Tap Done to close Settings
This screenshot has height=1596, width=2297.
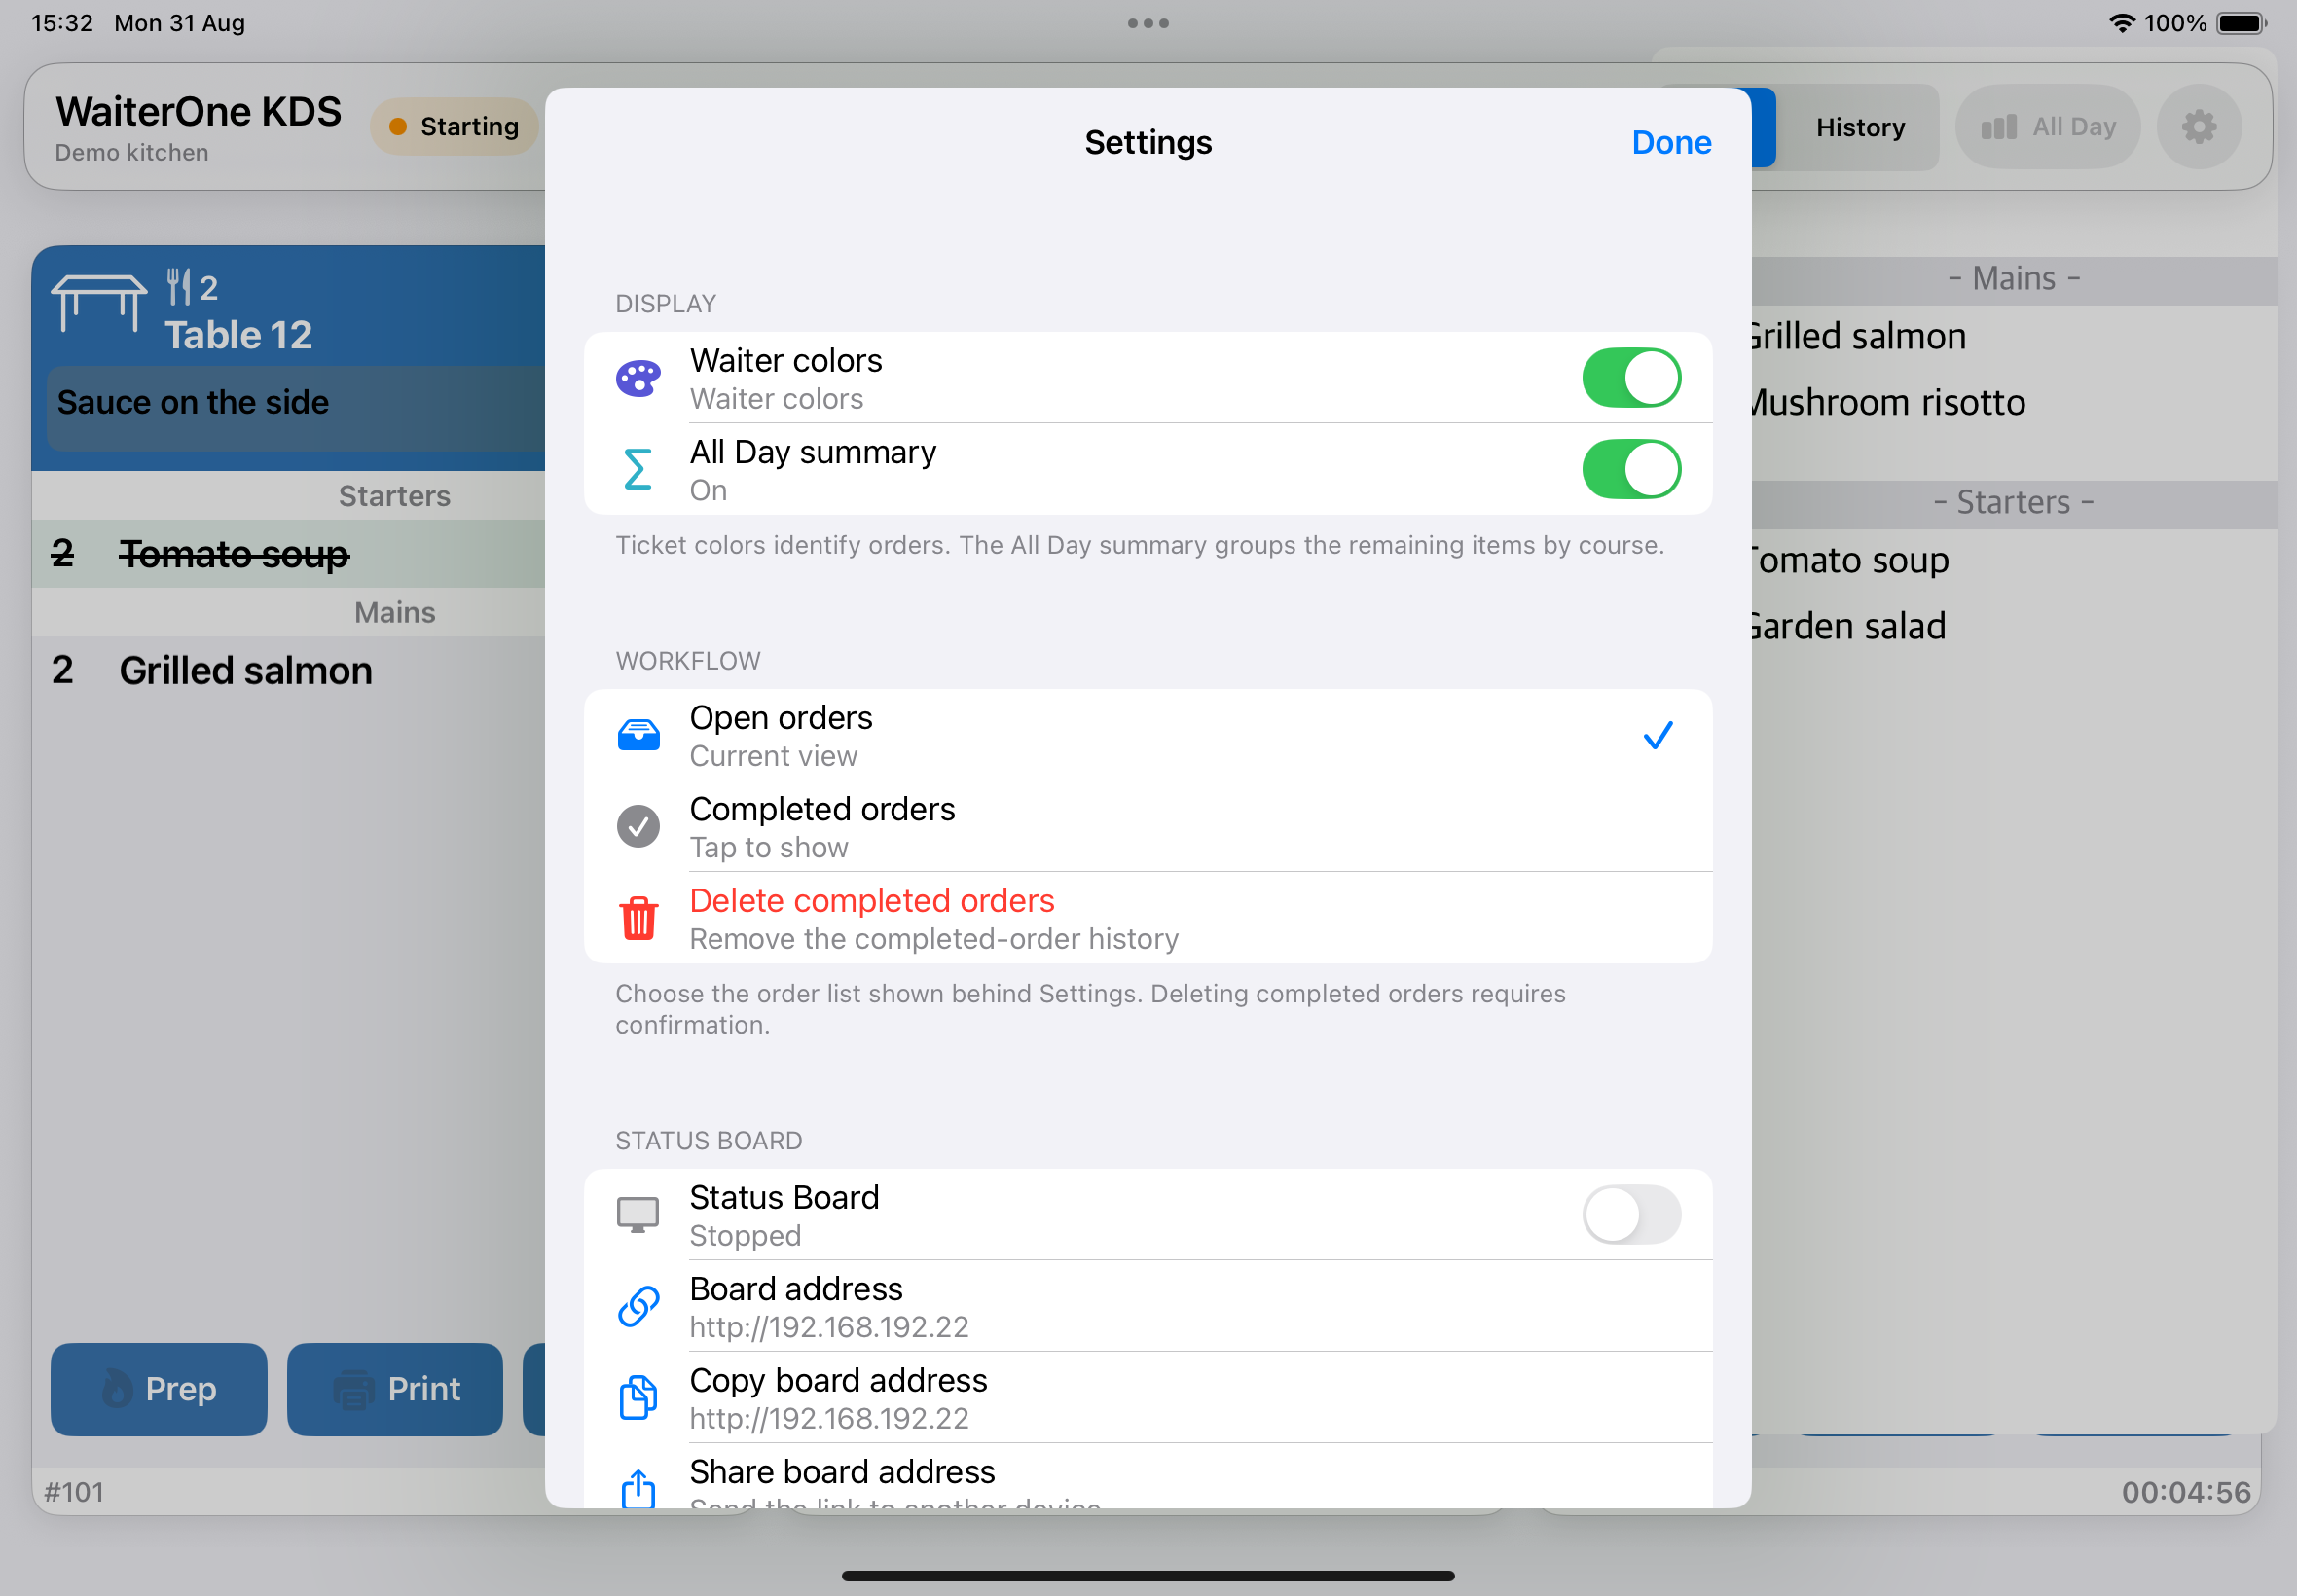pyautogui.click(x=1671, y=142)
